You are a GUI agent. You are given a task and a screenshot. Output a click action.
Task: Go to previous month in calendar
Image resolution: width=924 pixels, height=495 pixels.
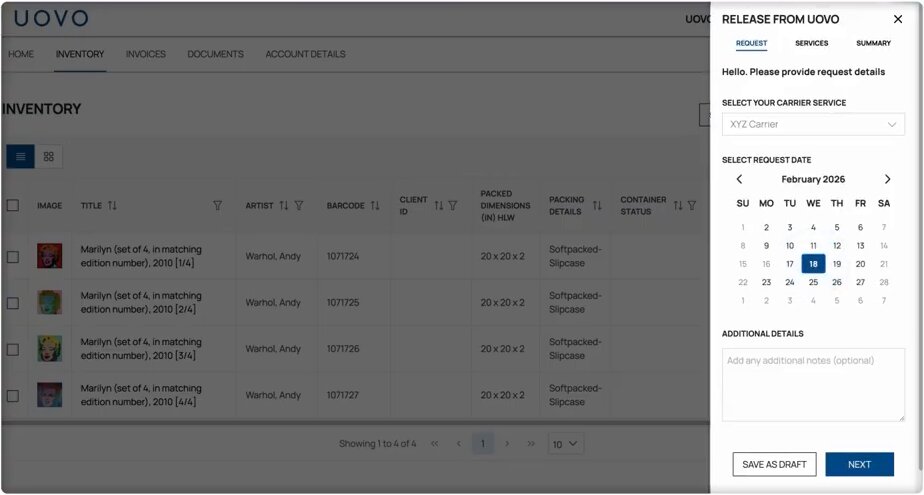(740, 179)
